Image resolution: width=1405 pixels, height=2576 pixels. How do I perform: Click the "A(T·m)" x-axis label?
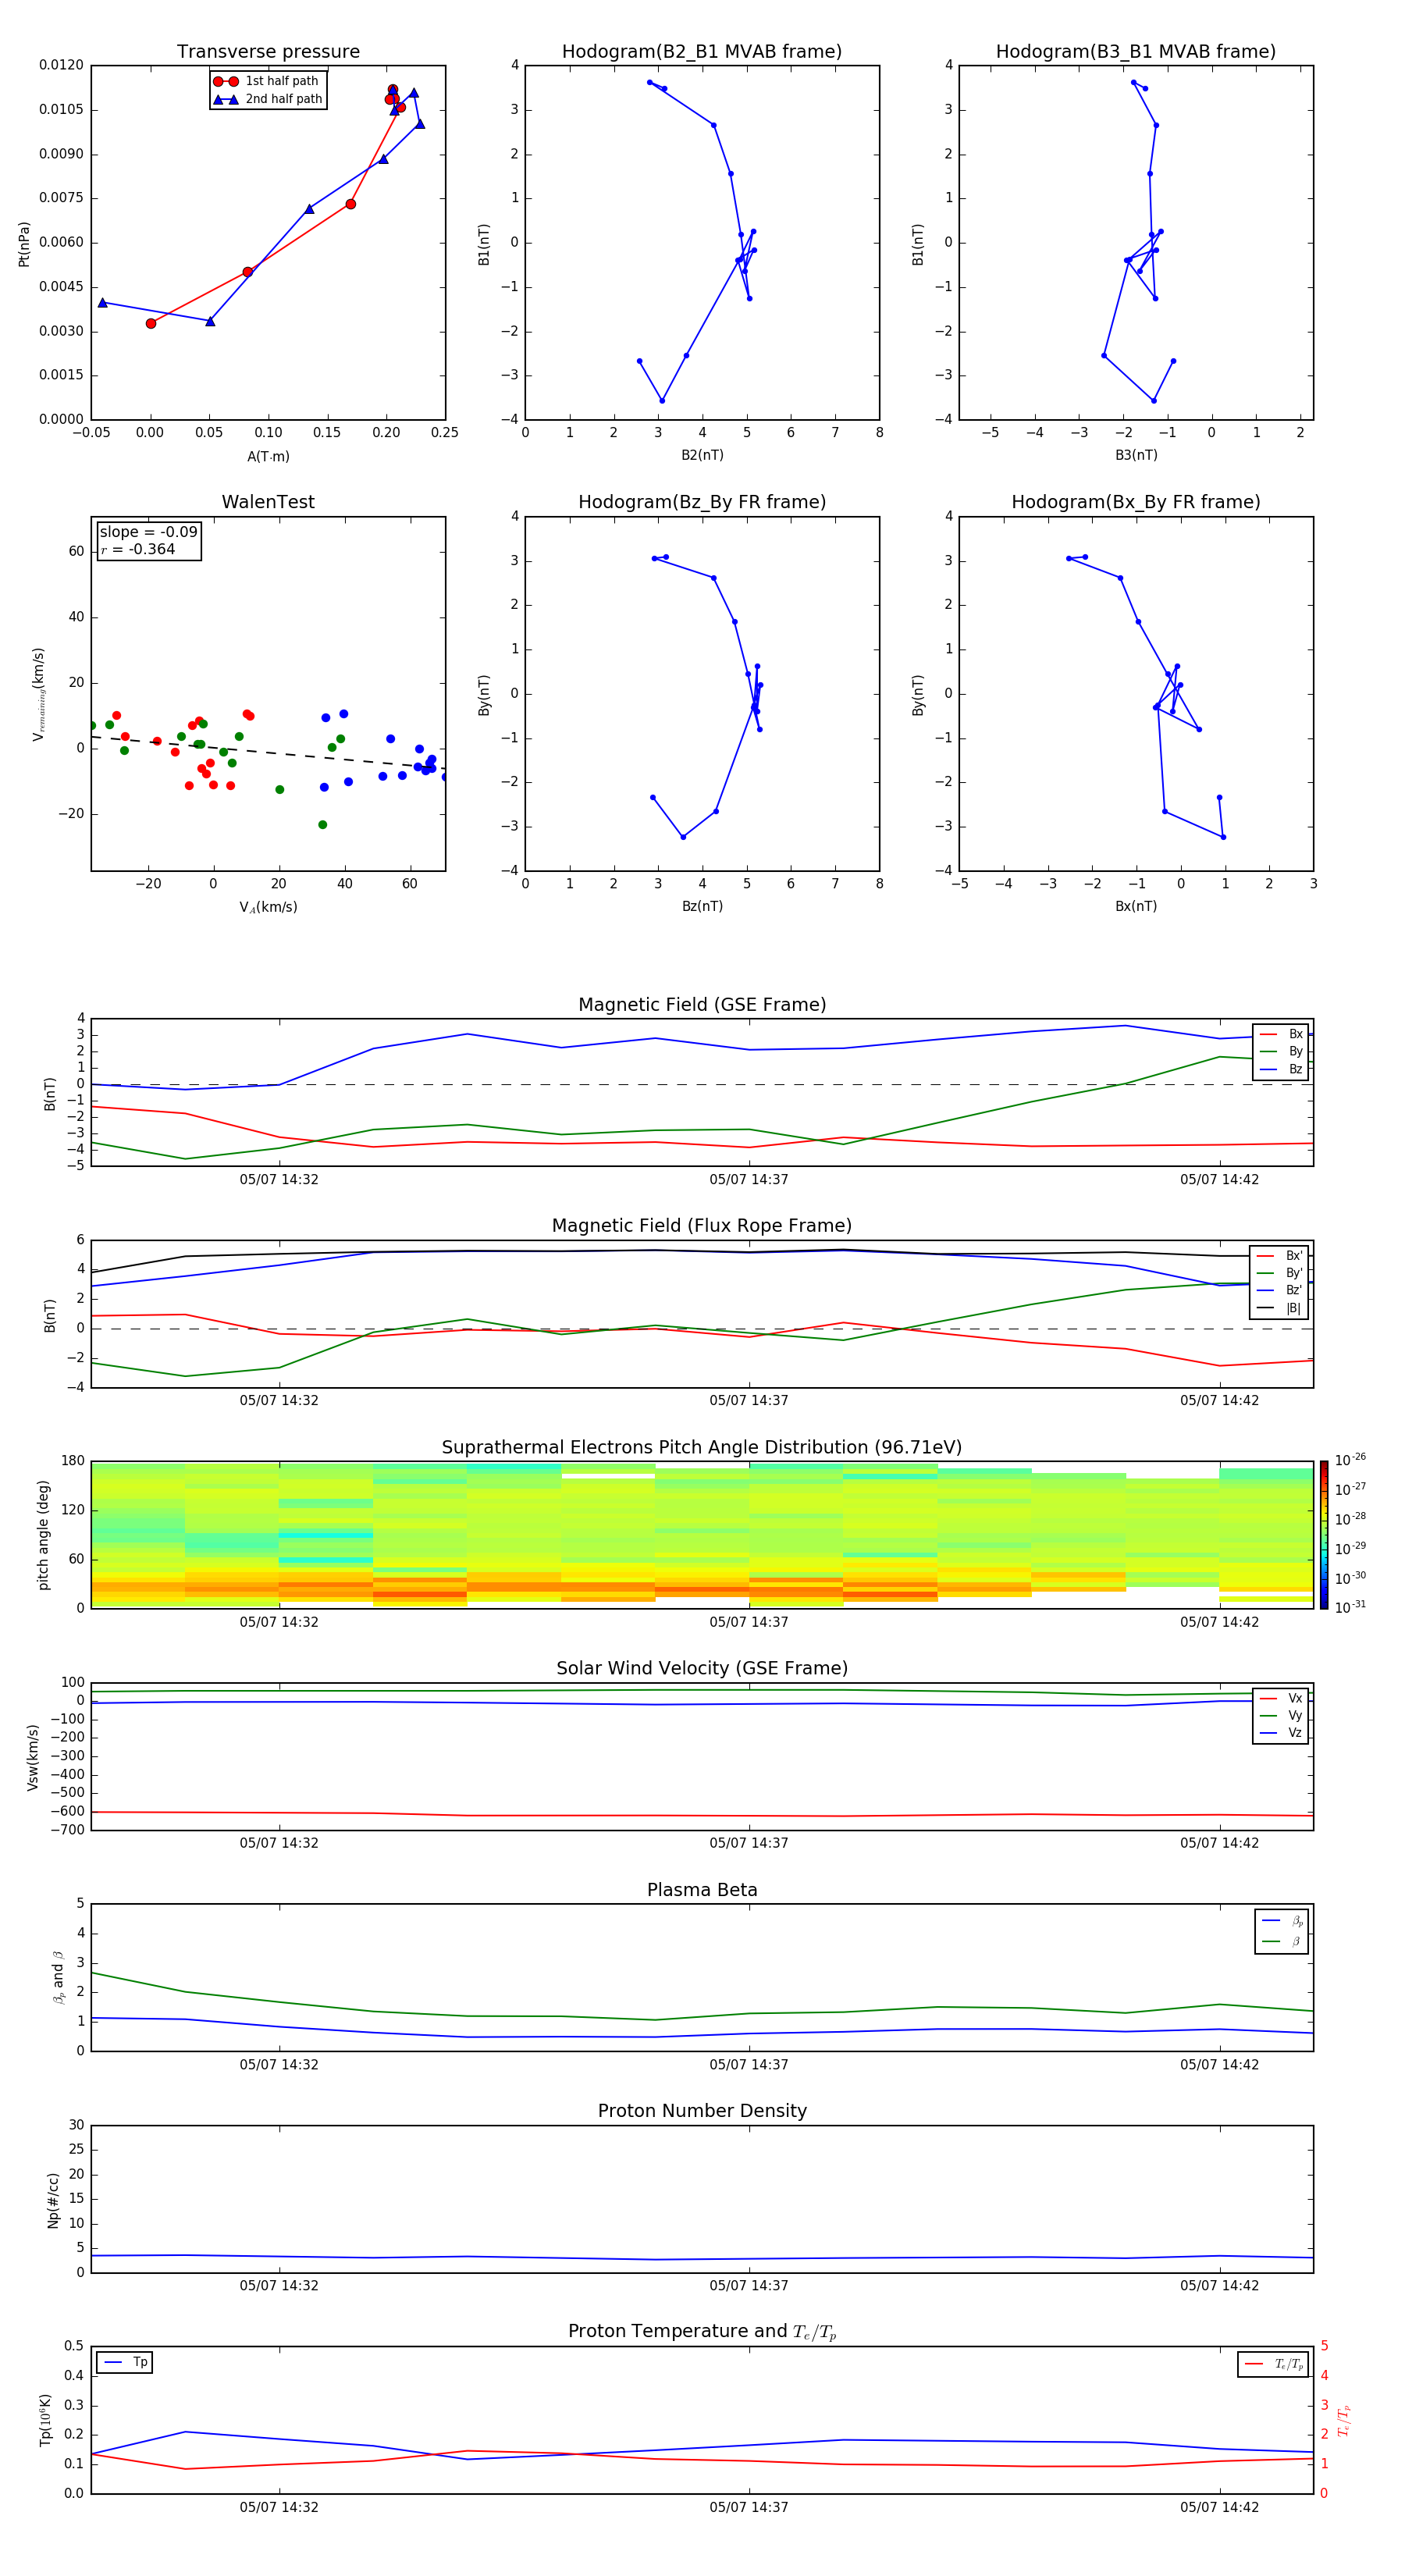pyautogui.click(x=268, y=456)
